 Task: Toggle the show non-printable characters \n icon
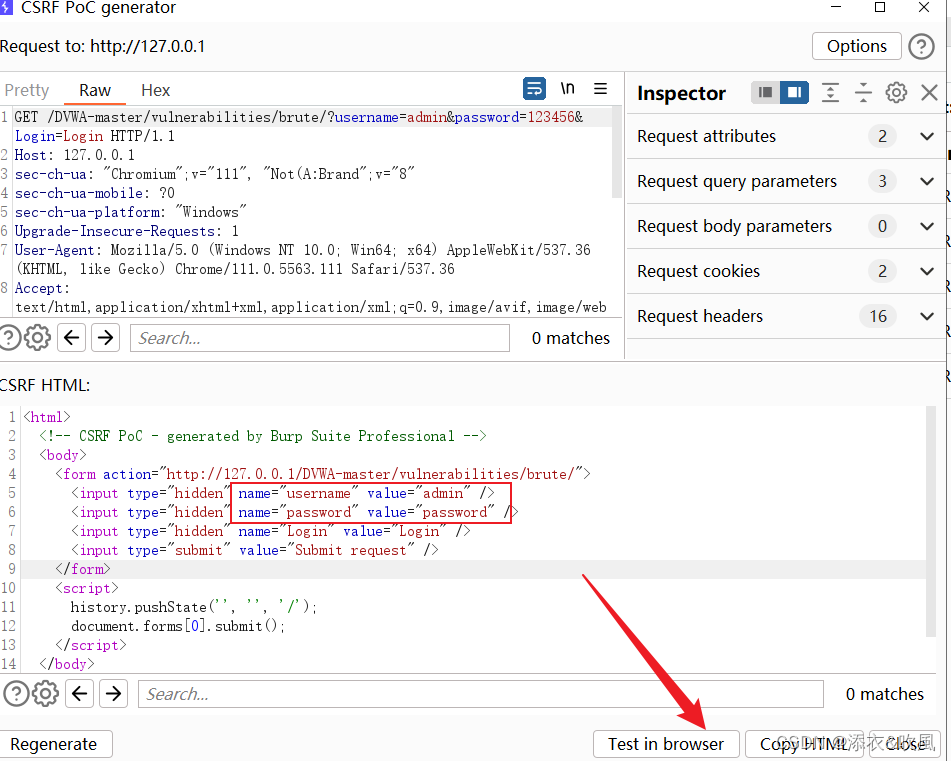pos(567,89)
